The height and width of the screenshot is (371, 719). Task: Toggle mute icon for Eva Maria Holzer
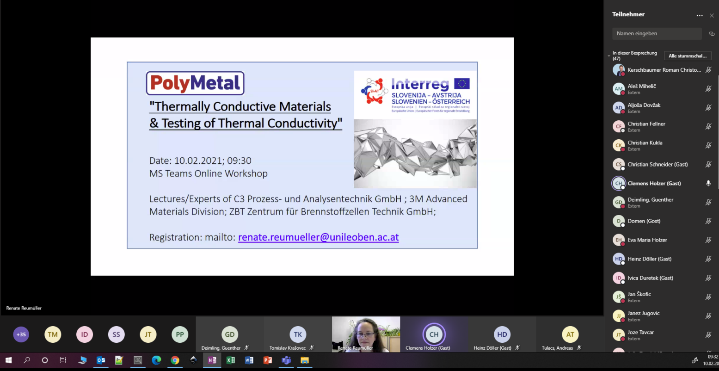(708, 240)
